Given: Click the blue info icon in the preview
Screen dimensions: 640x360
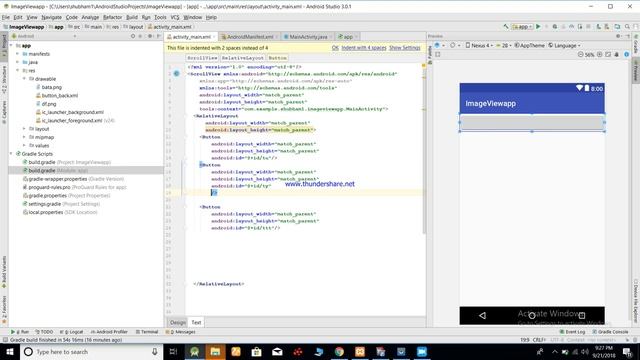Looking at the screenshot, I should click(627, 54).
